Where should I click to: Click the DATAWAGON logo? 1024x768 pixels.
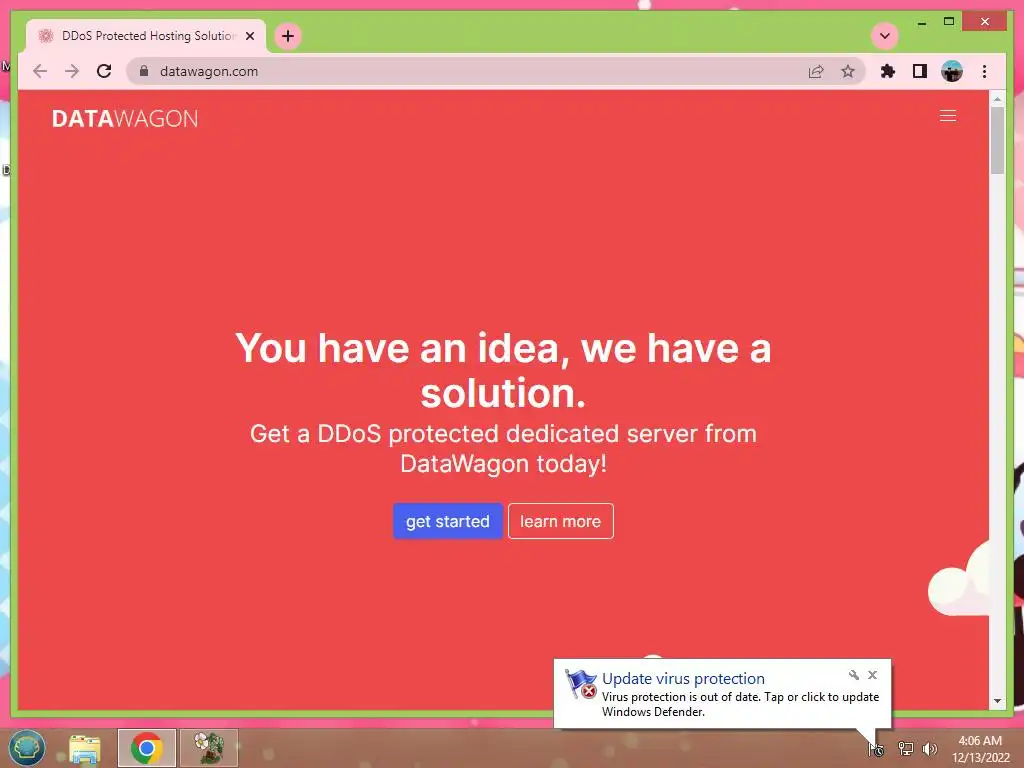125,118
